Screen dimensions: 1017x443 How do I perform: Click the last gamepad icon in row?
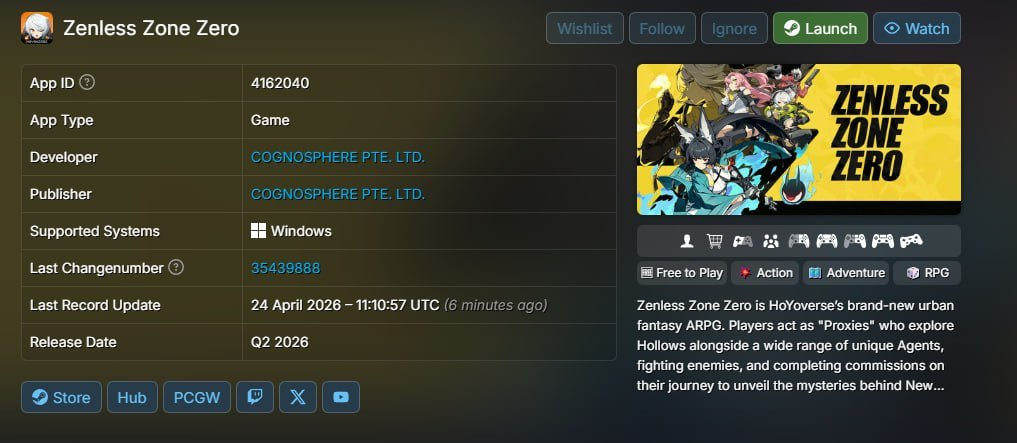pos(911,241)
